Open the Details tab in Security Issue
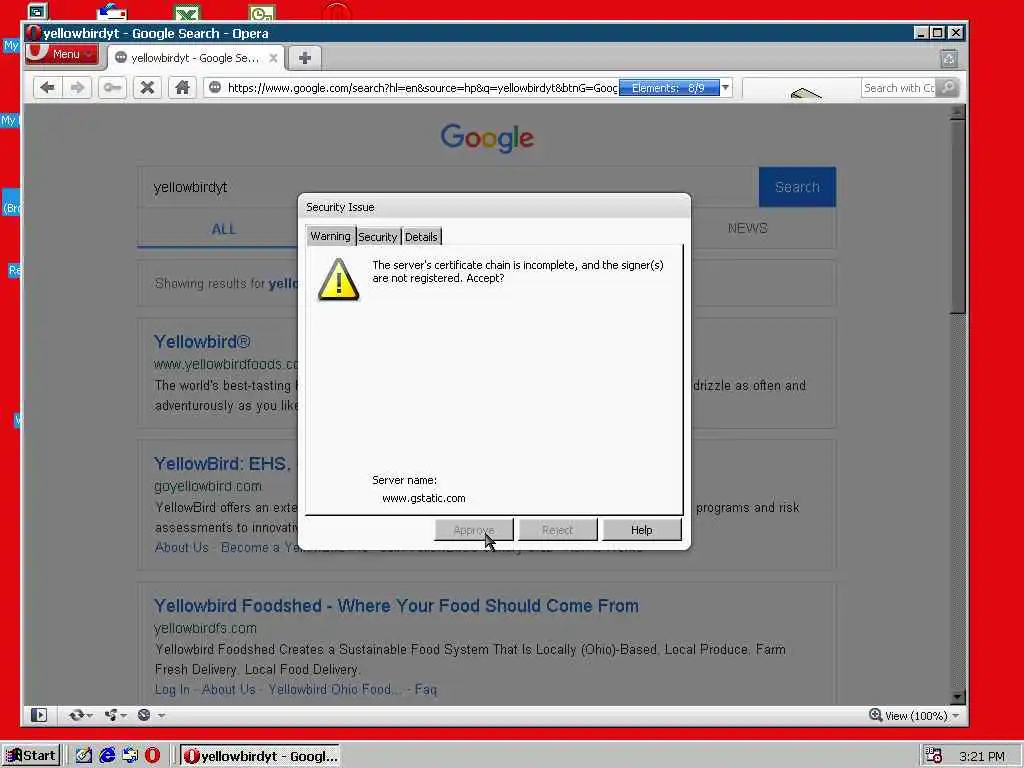Viewport: 1024px width, 768px height. pyautogui.click(x=421, y=237)
